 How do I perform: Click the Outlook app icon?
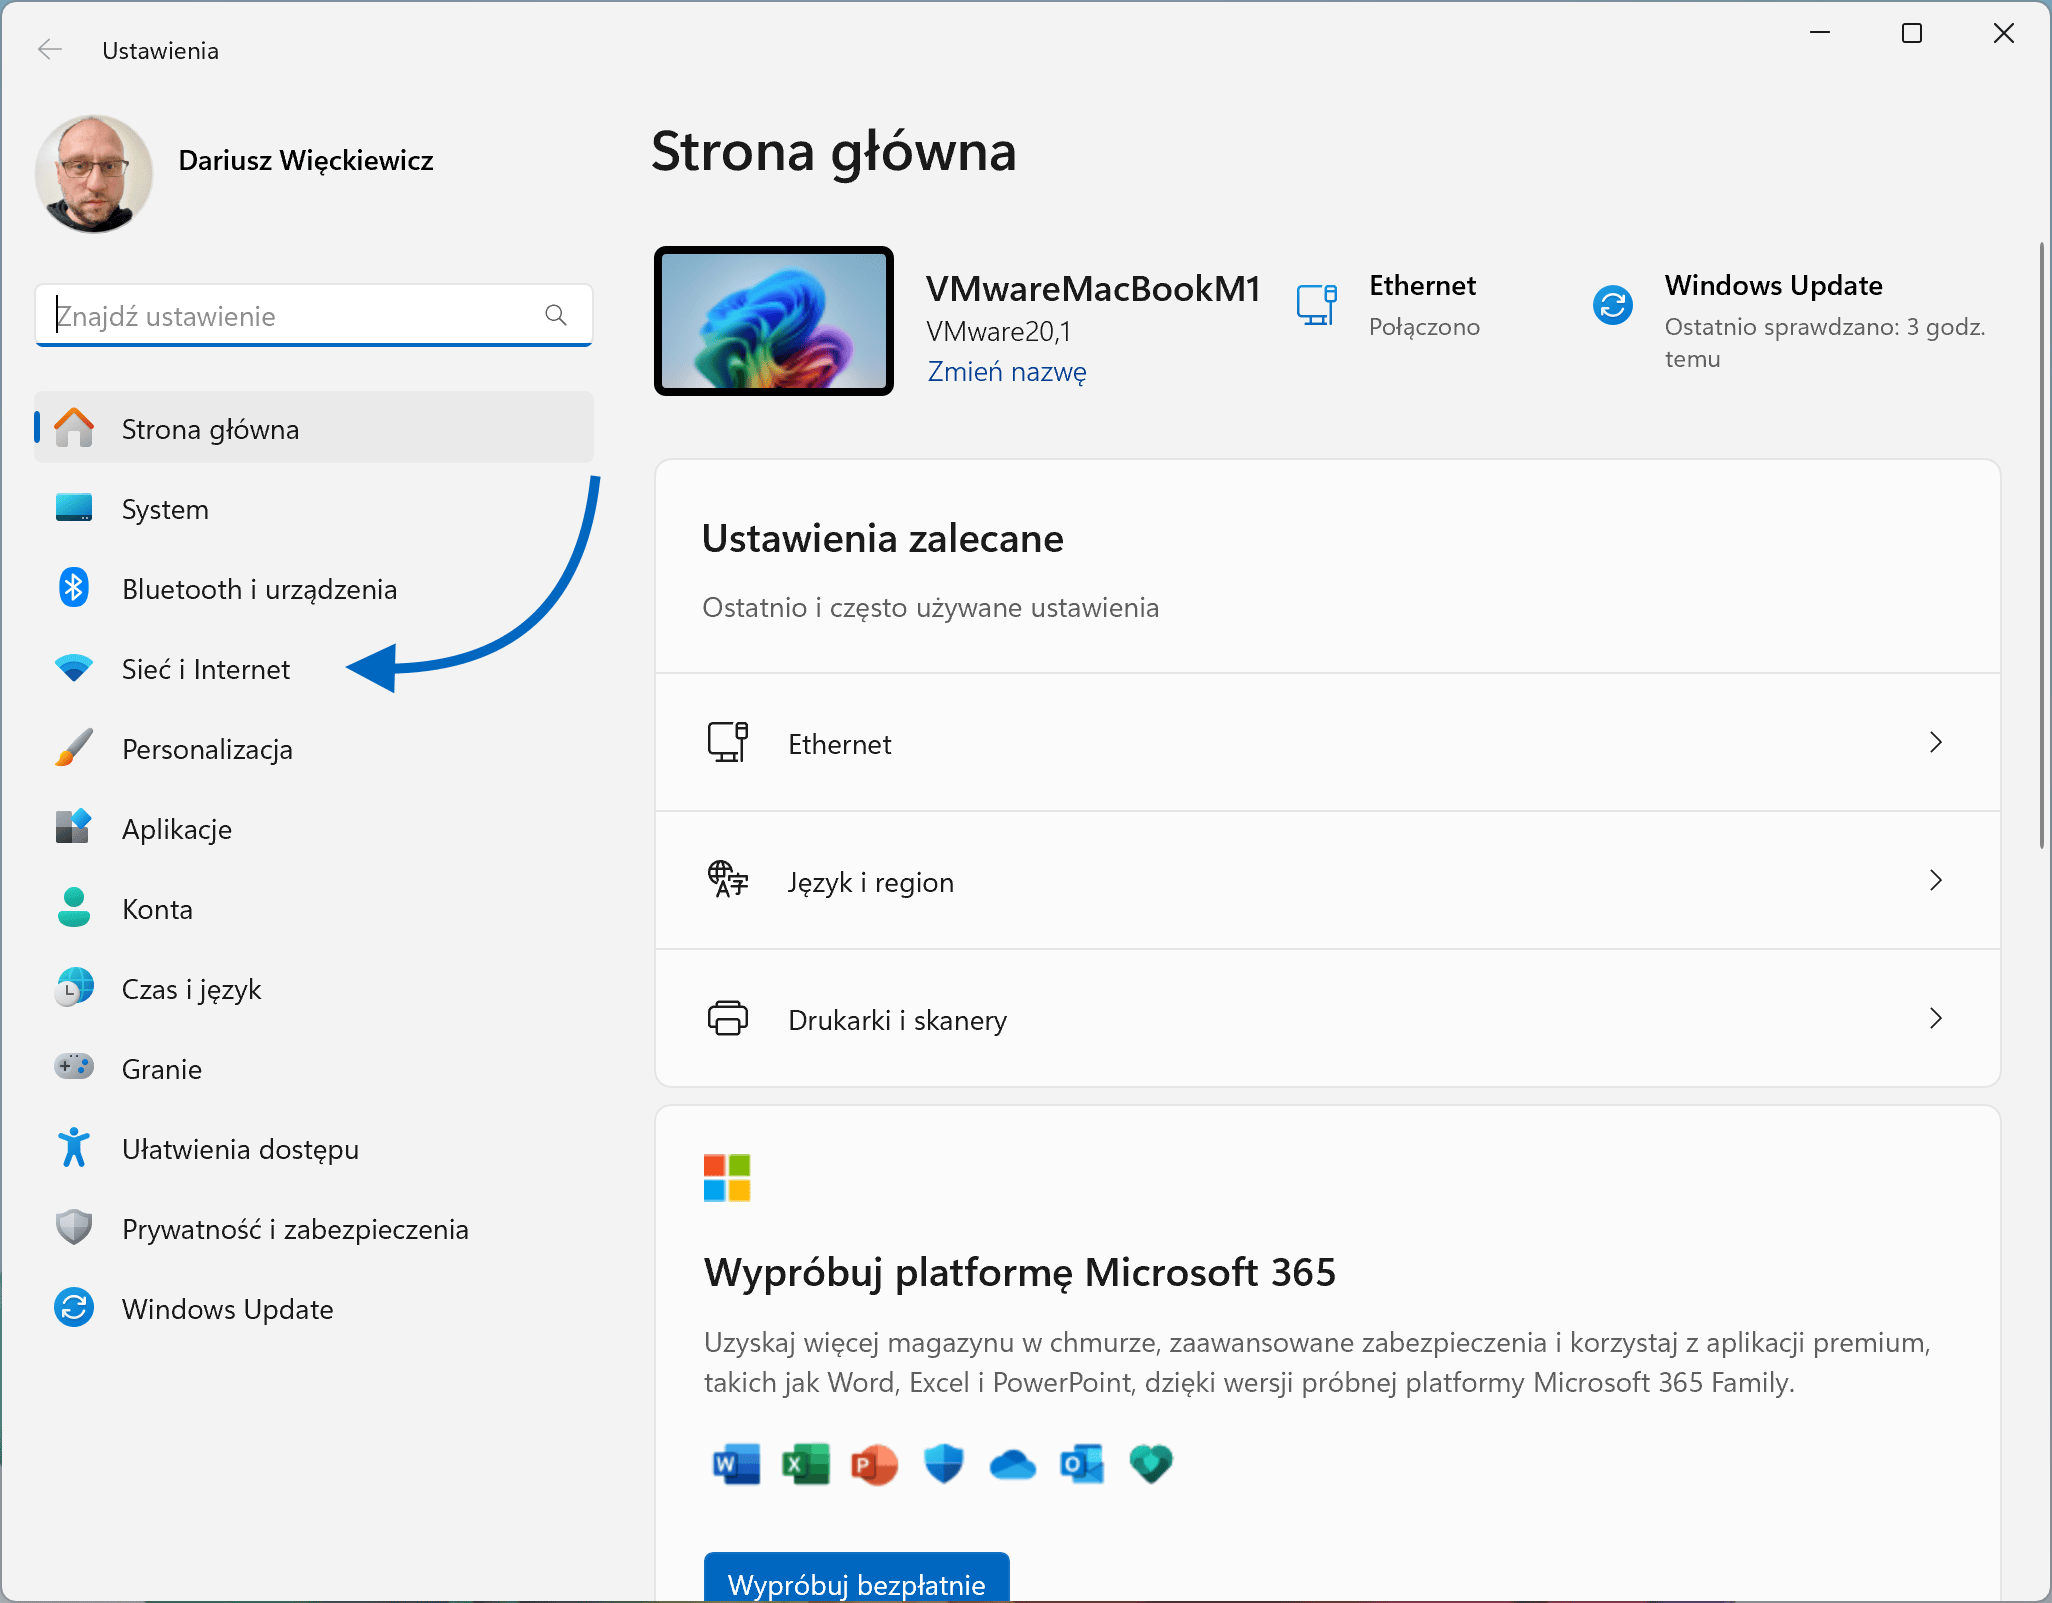click(1082, 1465)
